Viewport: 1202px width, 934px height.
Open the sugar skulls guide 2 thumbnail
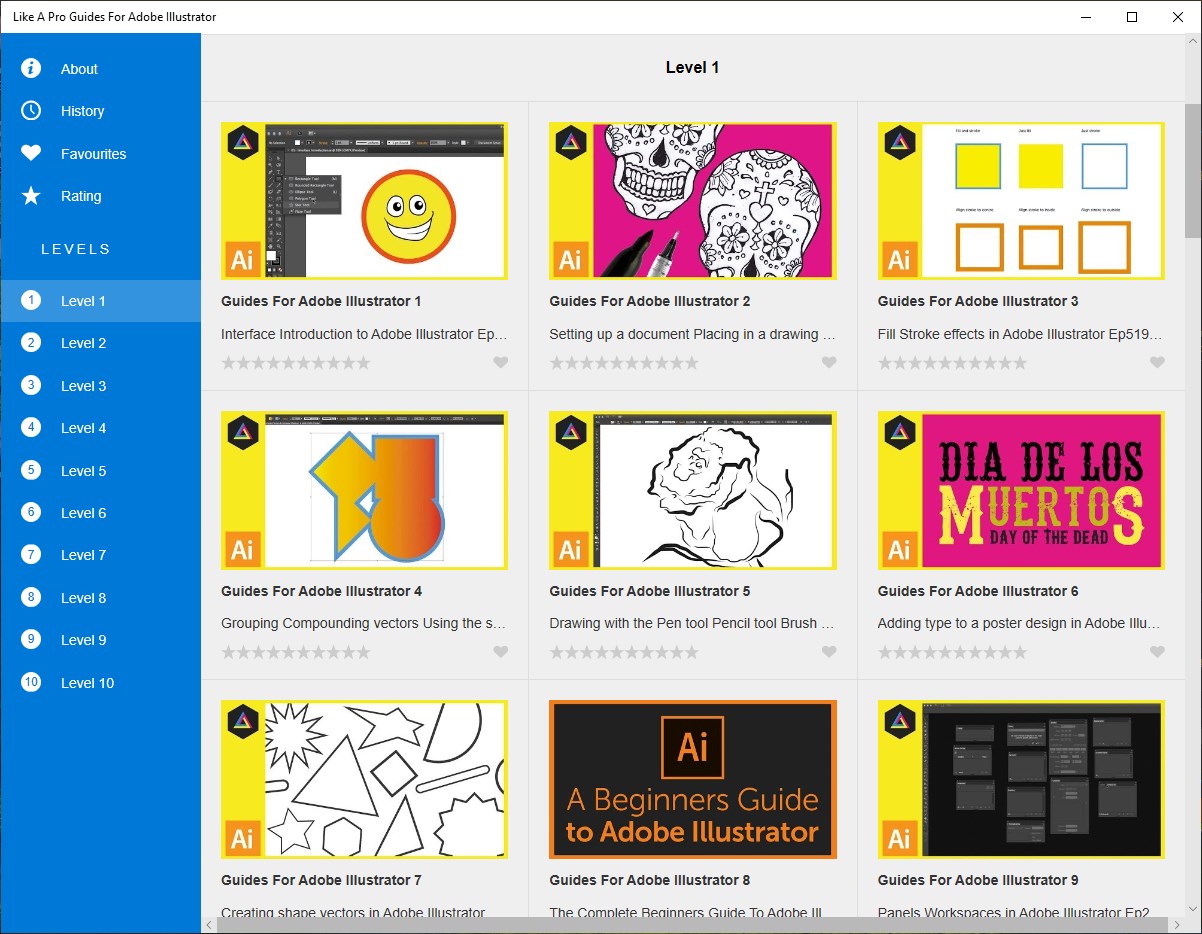coord(692,200)
